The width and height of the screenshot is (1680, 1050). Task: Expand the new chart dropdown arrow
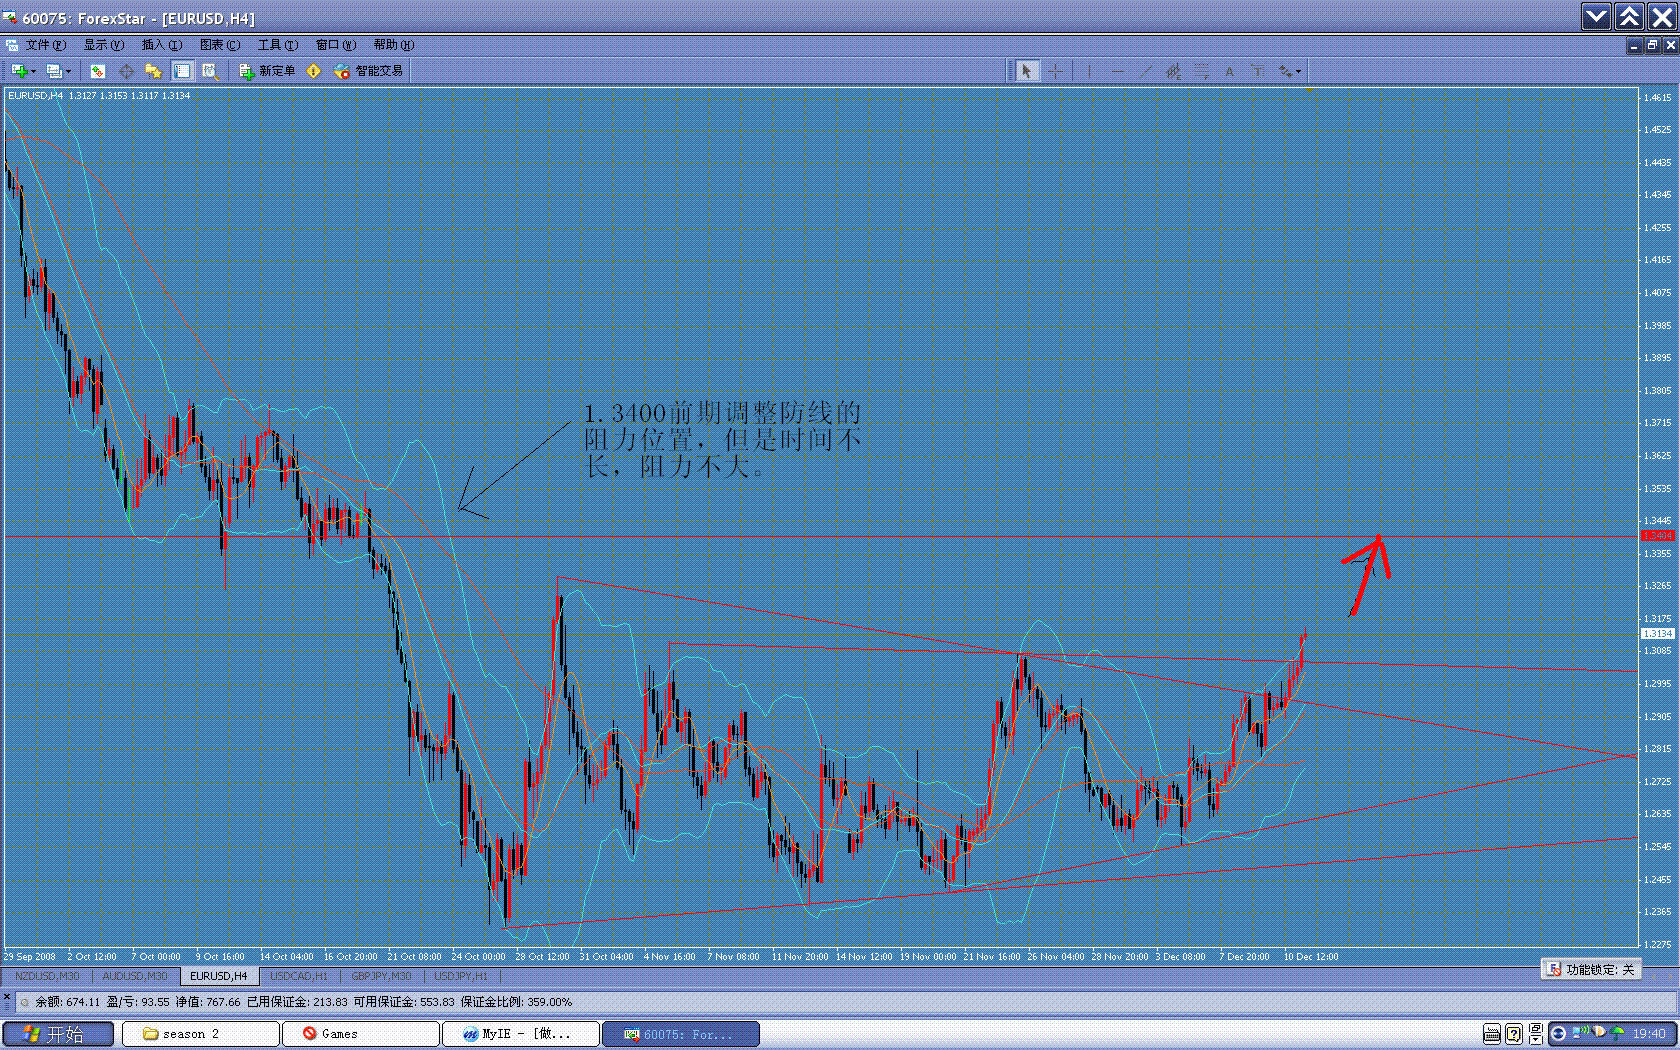[33, 71]
